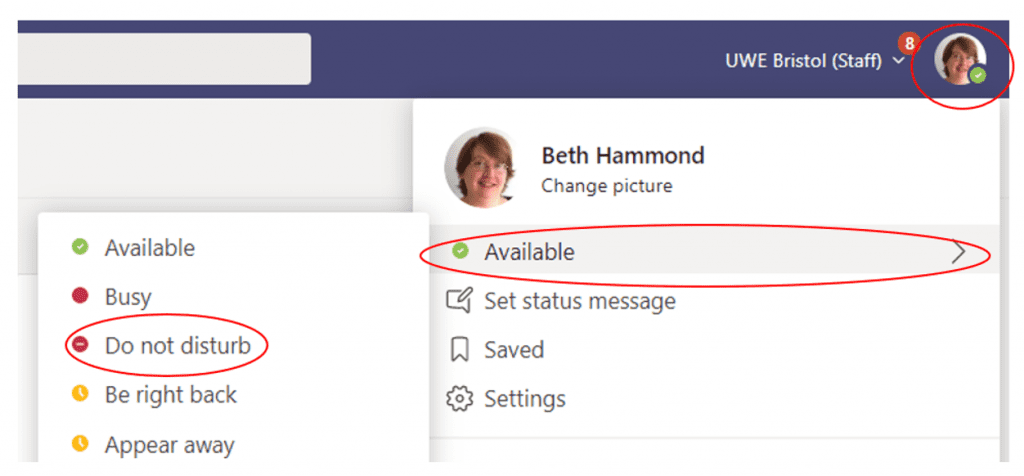
Task: Click the Change picture link
Action: [x=607, y=186]
